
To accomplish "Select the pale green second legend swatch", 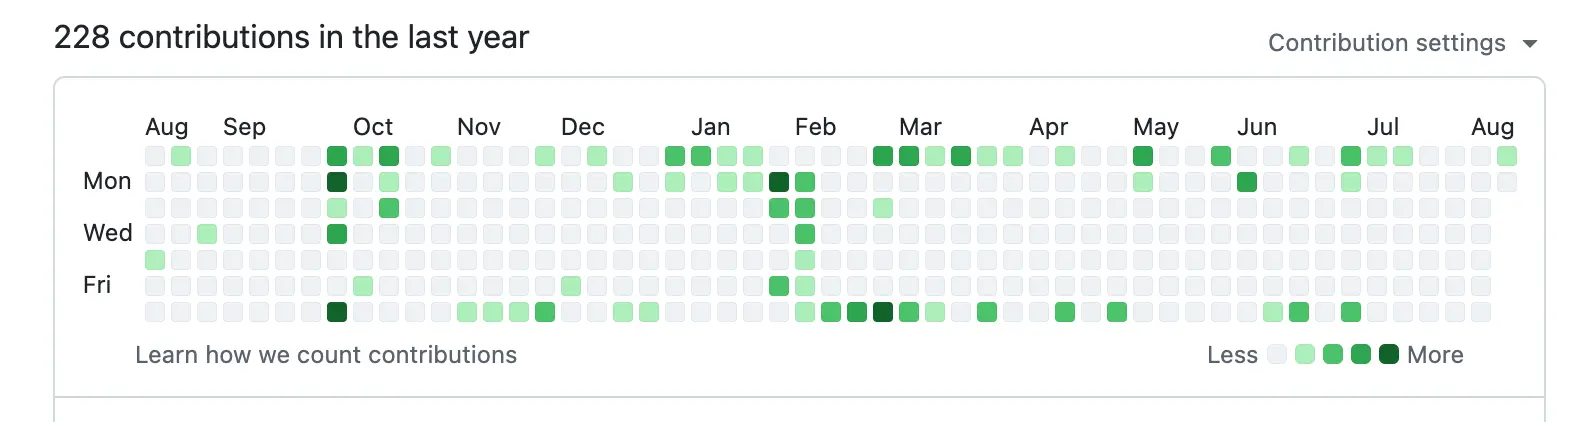I will pos(1305,354).
